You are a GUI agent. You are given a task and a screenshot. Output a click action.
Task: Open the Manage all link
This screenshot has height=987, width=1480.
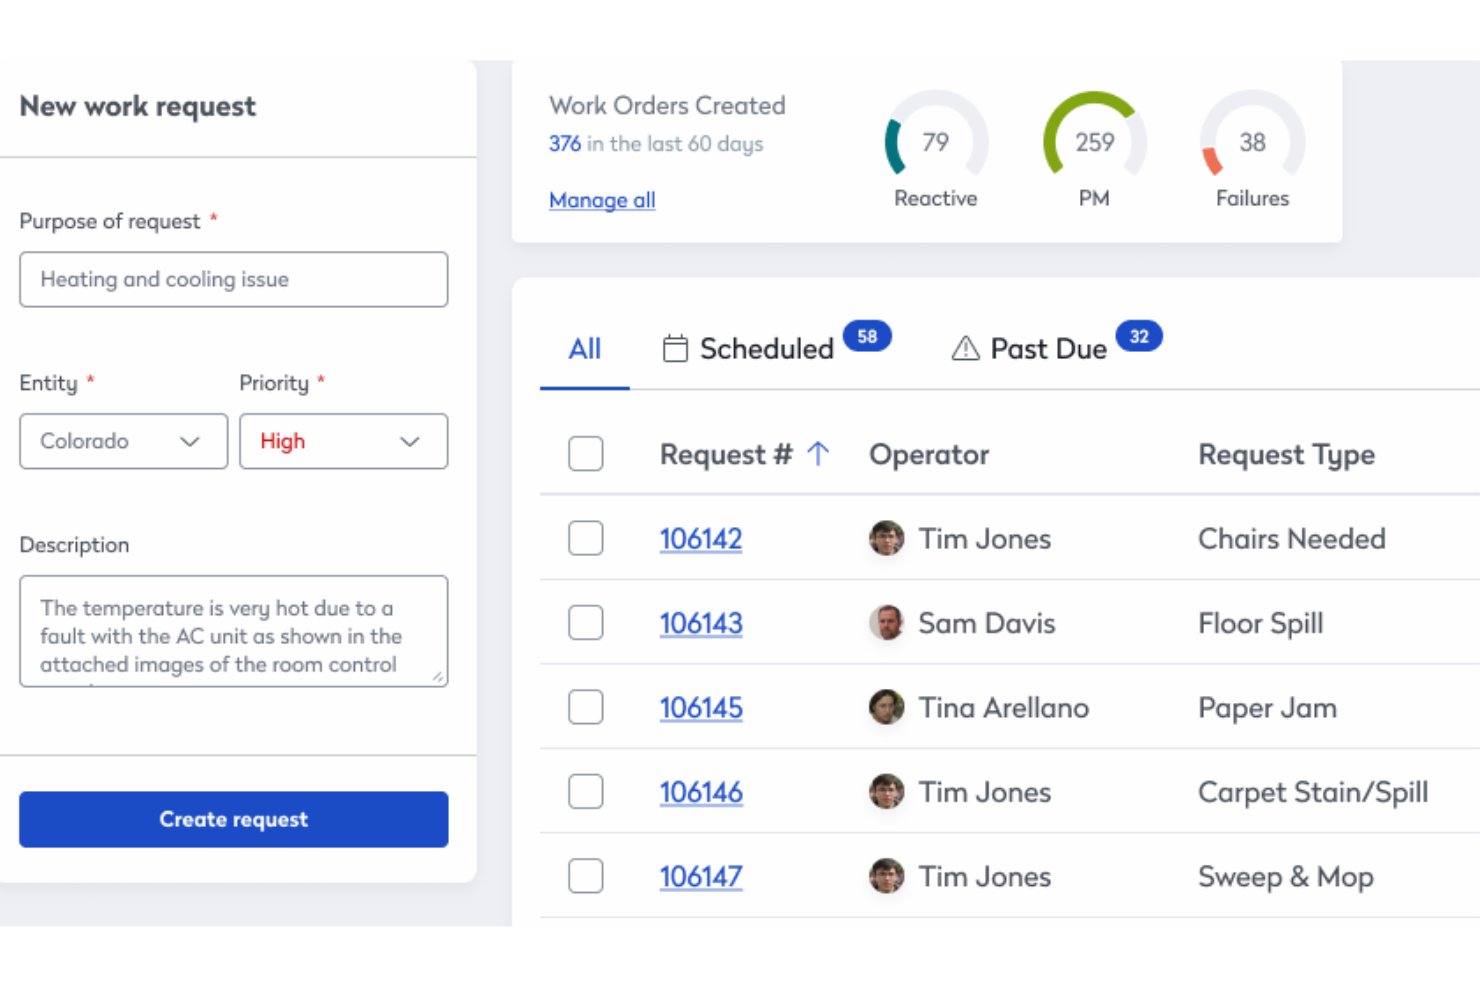(602, 200)
